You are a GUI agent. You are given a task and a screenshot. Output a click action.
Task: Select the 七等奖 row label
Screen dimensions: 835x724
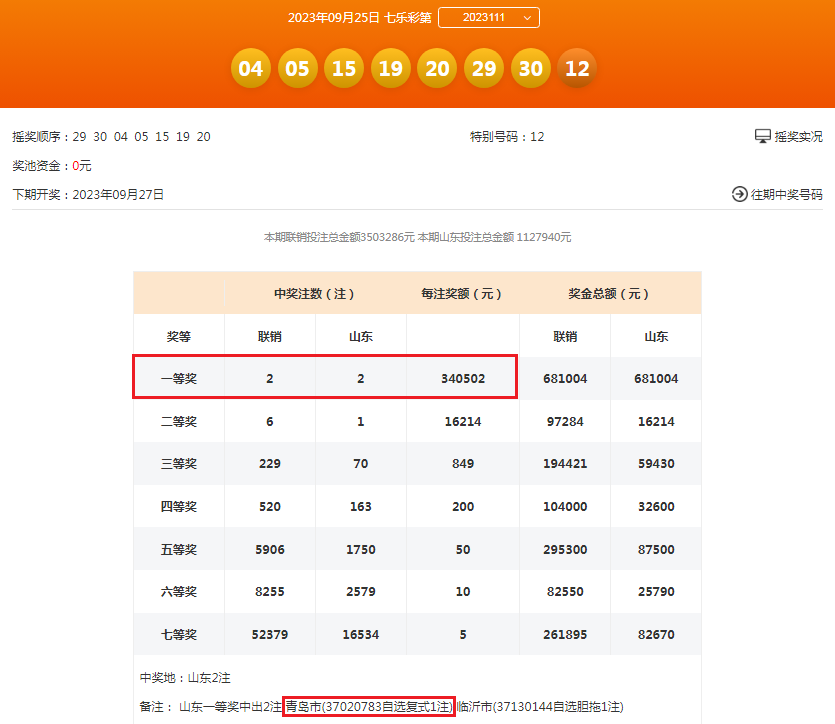click(x=179, y=634)
